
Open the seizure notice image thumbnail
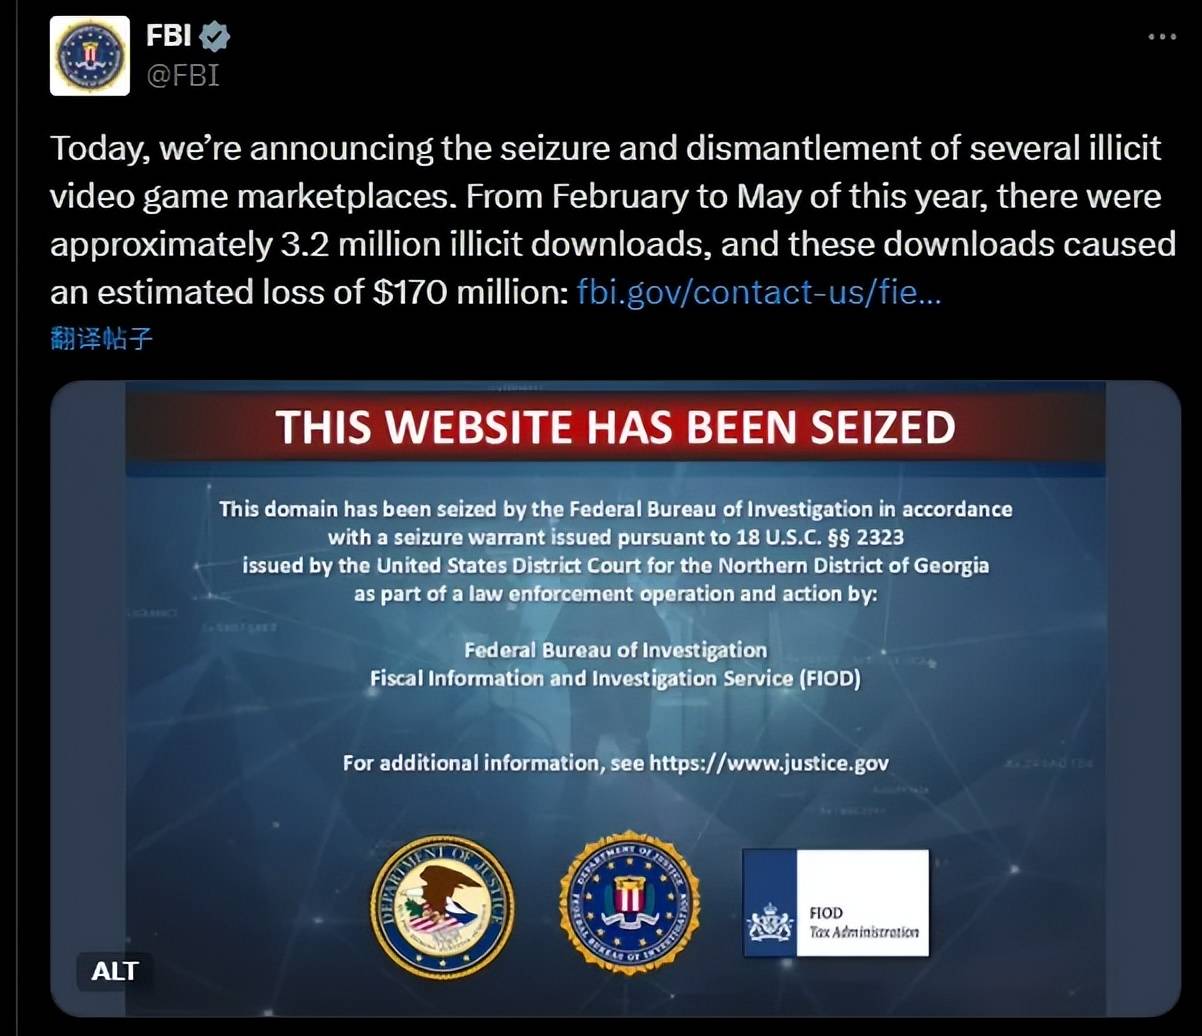tap(616, 699)
